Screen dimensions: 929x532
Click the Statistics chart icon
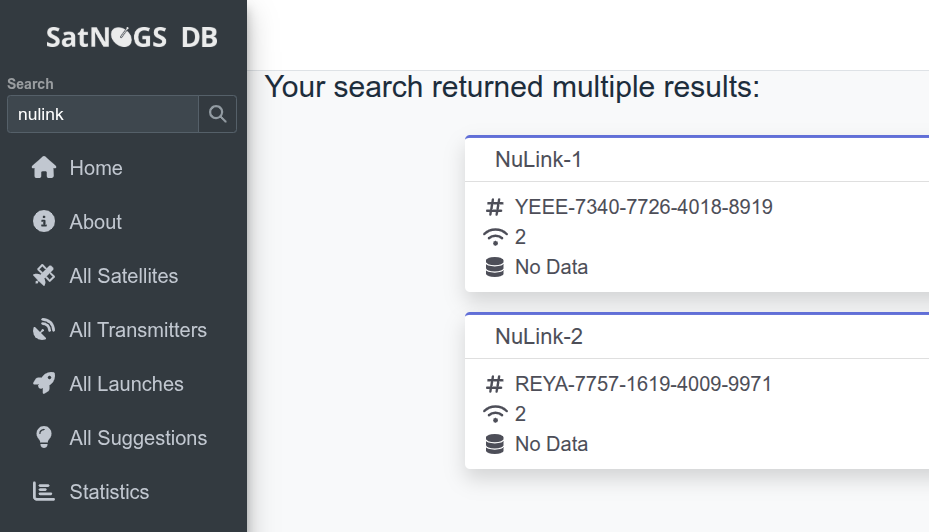click(44, 492)
